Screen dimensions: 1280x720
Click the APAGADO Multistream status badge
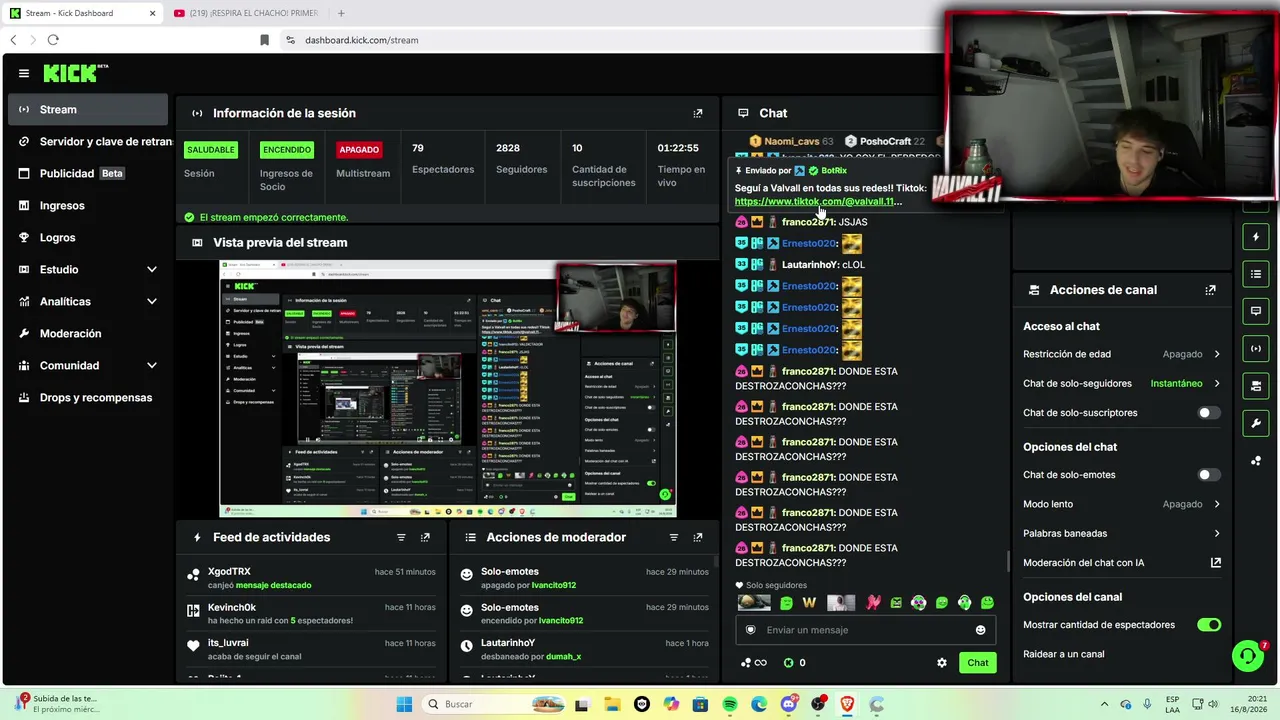point(359,150)
